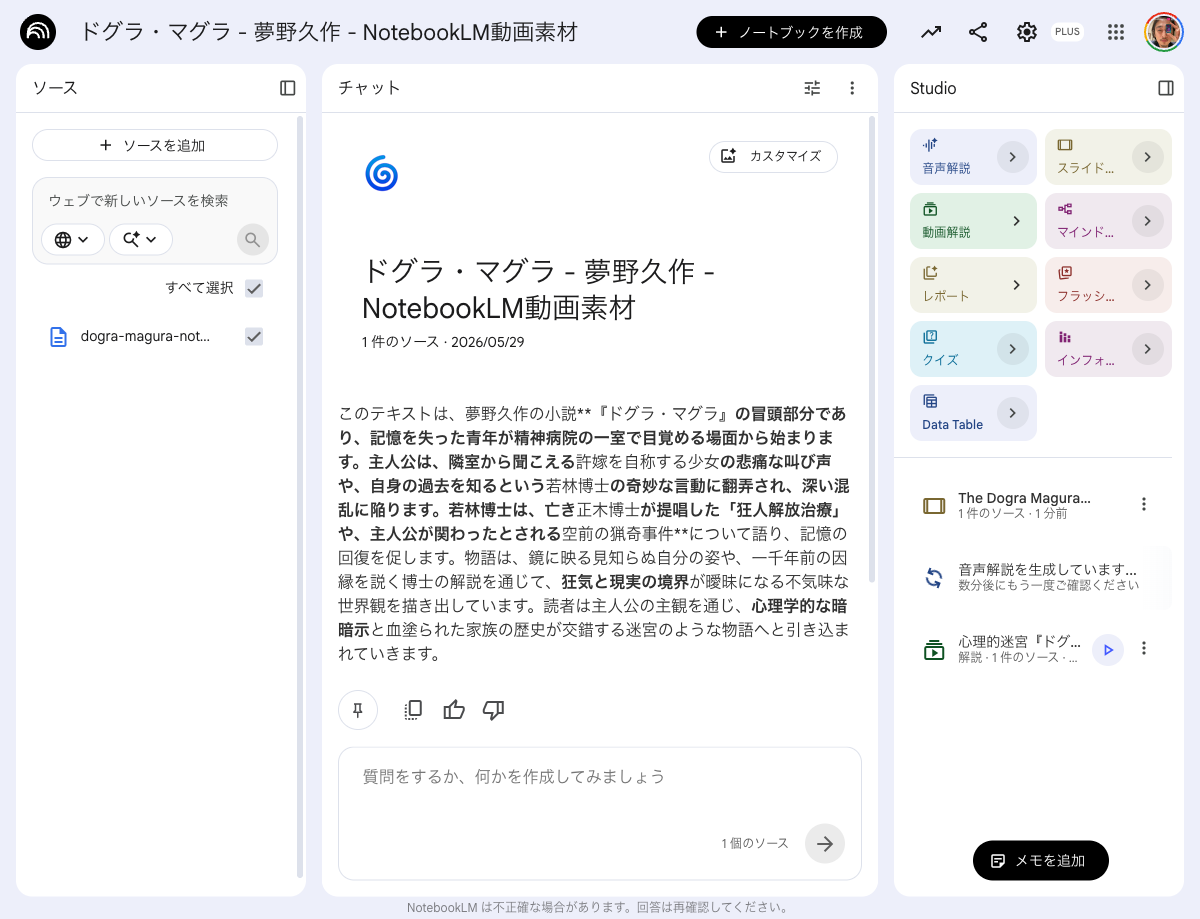1200x919 pixels.
Task: Click the thumbs down icon
Action: point(493,710)
